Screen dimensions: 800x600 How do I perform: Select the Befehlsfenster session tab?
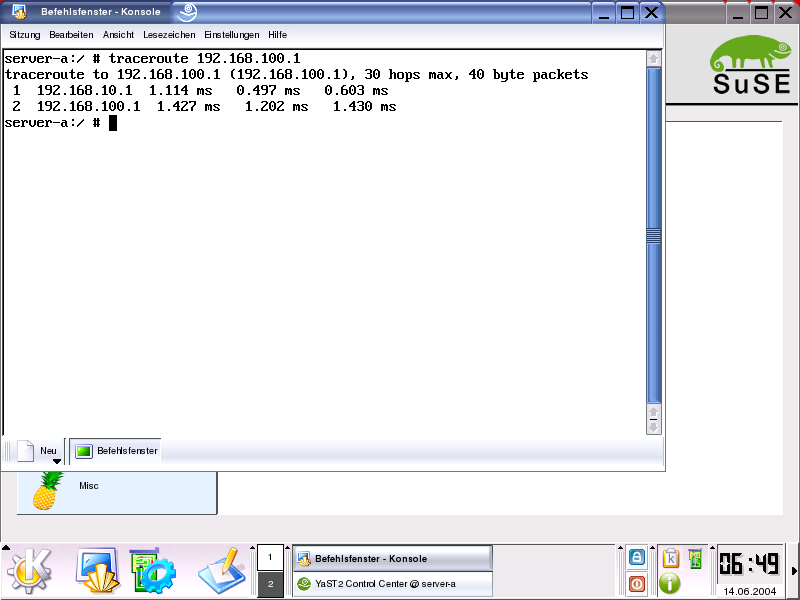coord(115,451)
